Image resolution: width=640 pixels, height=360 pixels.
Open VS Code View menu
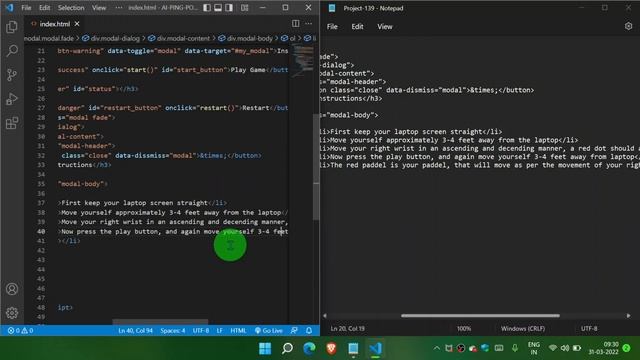coord(99,8)
